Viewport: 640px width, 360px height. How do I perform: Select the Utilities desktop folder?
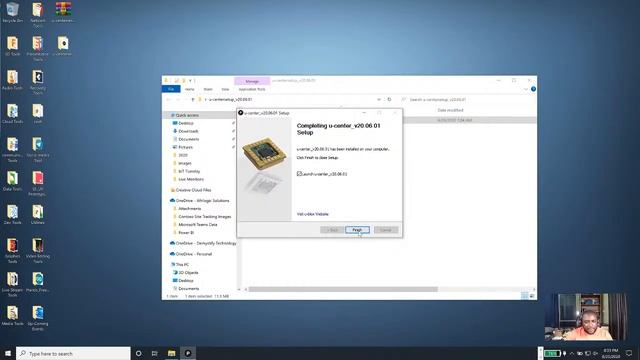click(38, 215)
